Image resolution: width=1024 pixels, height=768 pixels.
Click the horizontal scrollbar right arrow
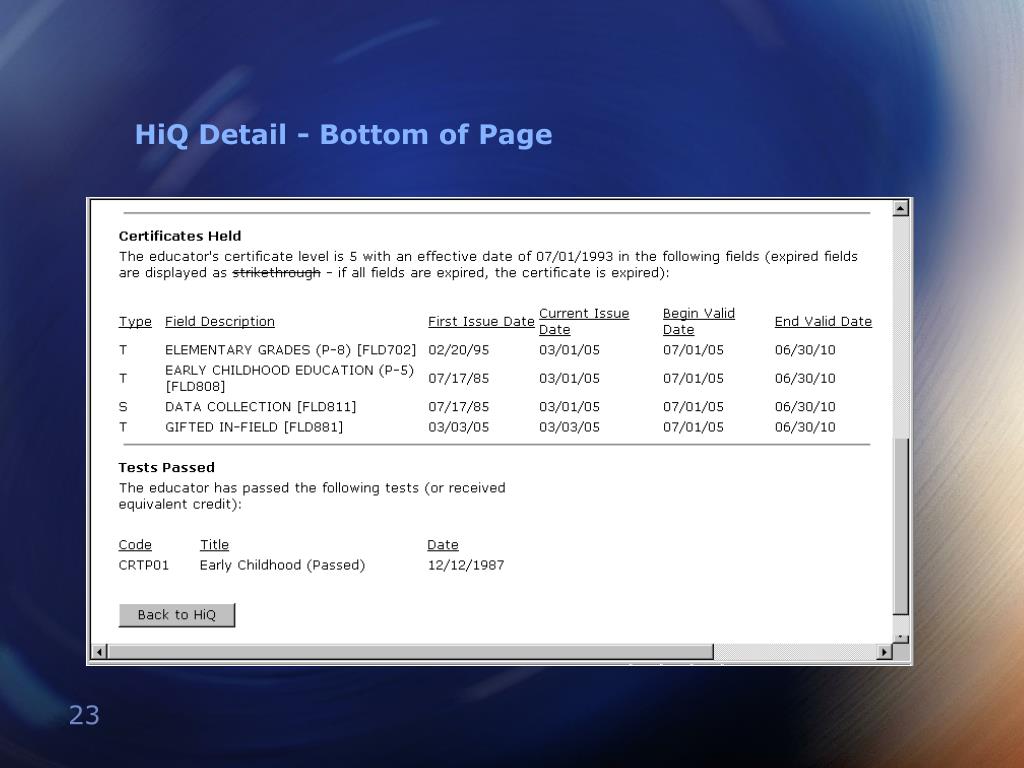click(x=884, y=652)
